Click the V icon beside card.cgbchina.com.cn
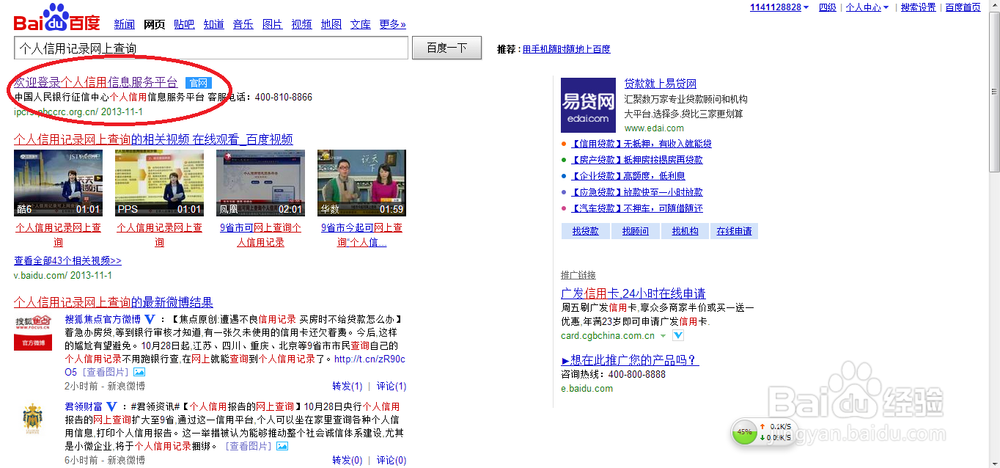Screen dimensions: 1000x468 click(x=678, y=335)
